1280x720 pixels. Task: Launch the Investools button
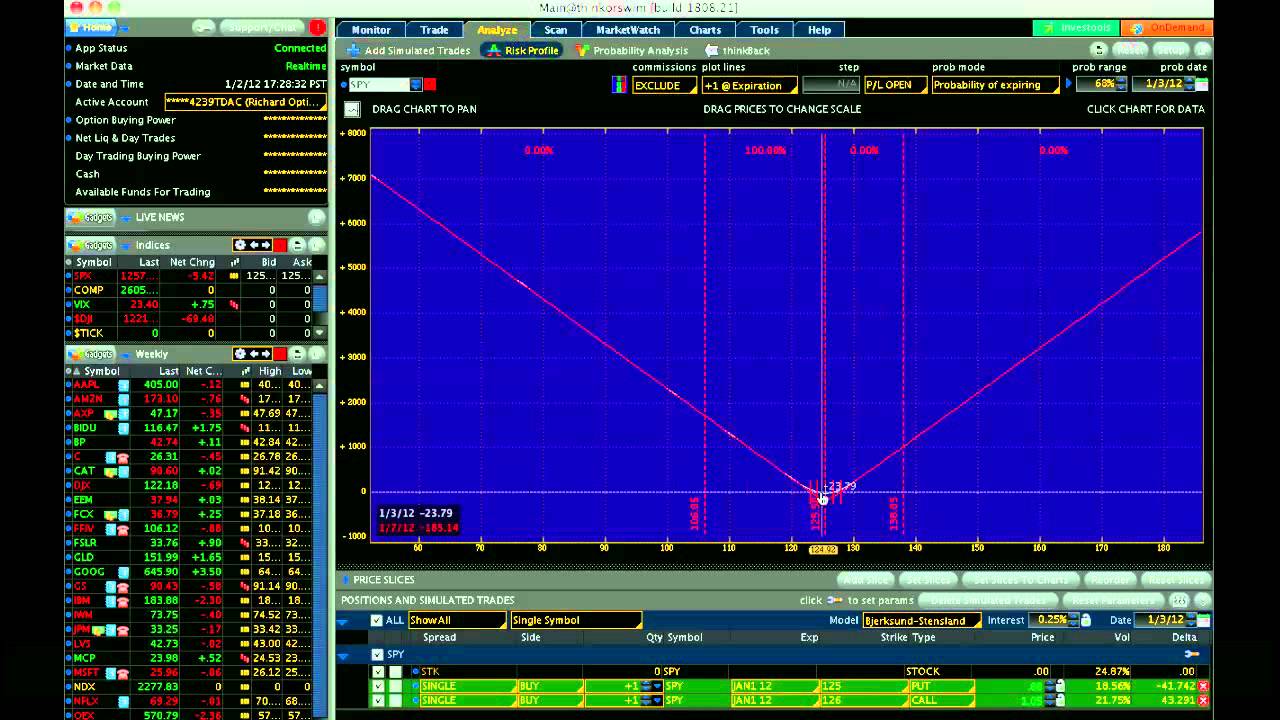(1074, 29)
